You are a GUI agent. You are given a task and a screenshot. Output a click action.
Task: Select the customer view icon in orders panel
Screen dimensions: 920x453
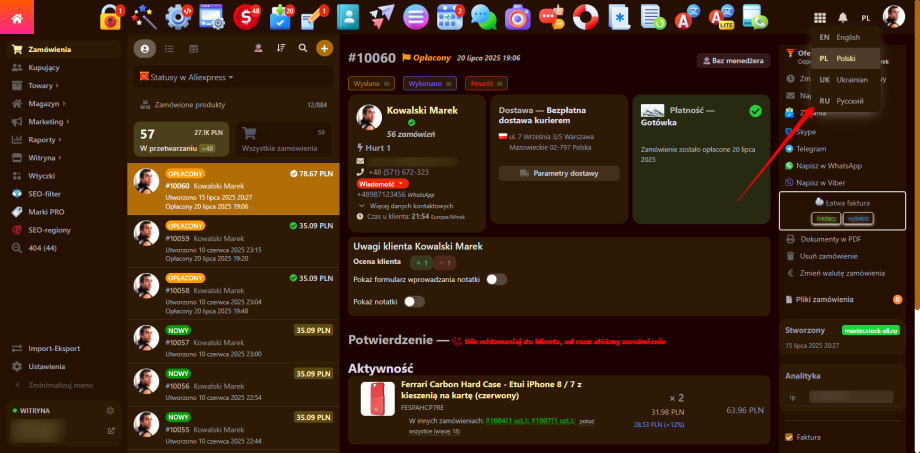click(145, 49)
